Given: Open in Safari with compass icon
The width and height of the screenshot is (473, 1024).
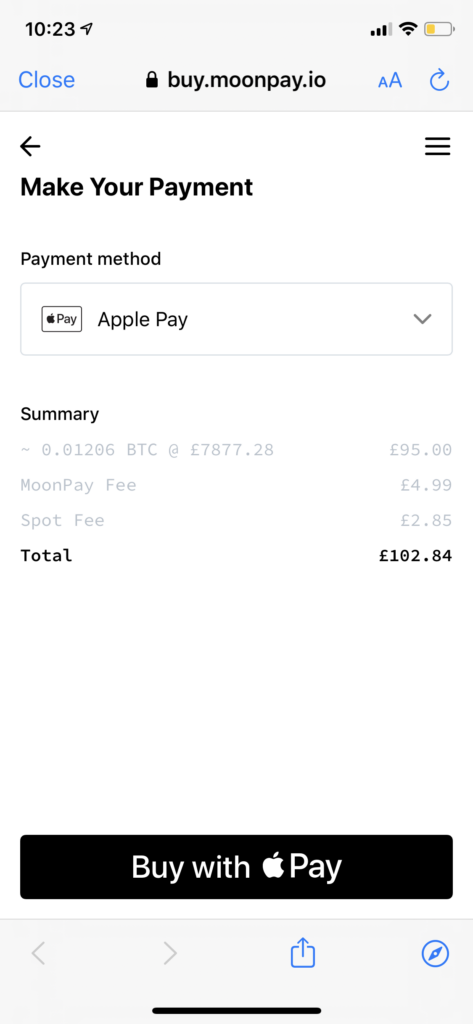Looking at the screenshot, I should 435,954.
